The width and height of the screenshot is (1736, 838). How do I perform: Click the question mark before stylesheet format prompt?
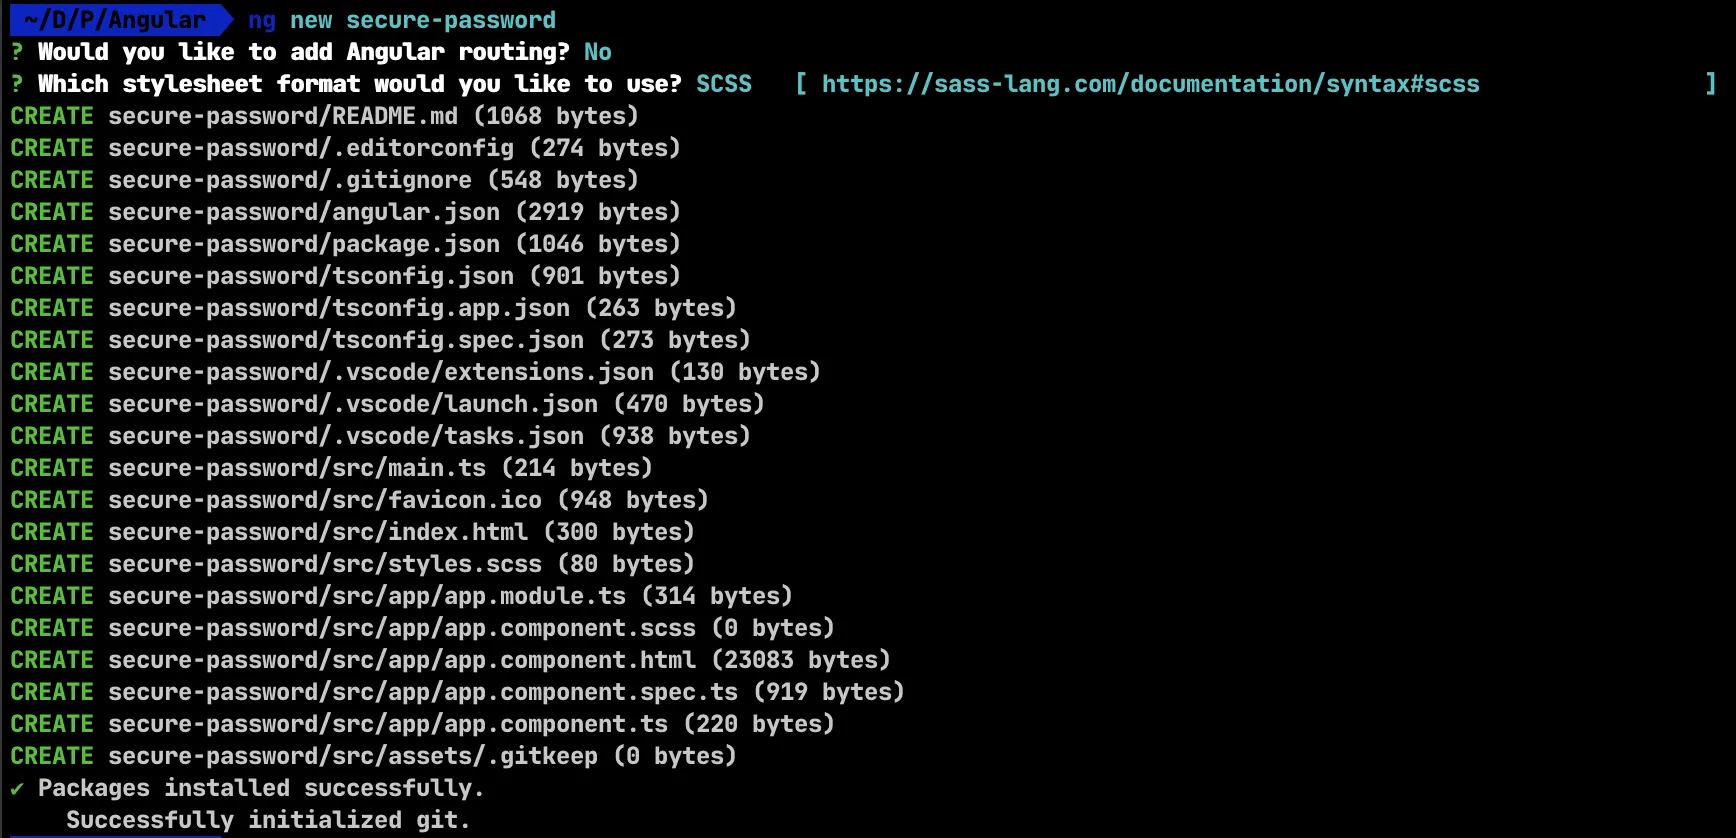[17, 84]
